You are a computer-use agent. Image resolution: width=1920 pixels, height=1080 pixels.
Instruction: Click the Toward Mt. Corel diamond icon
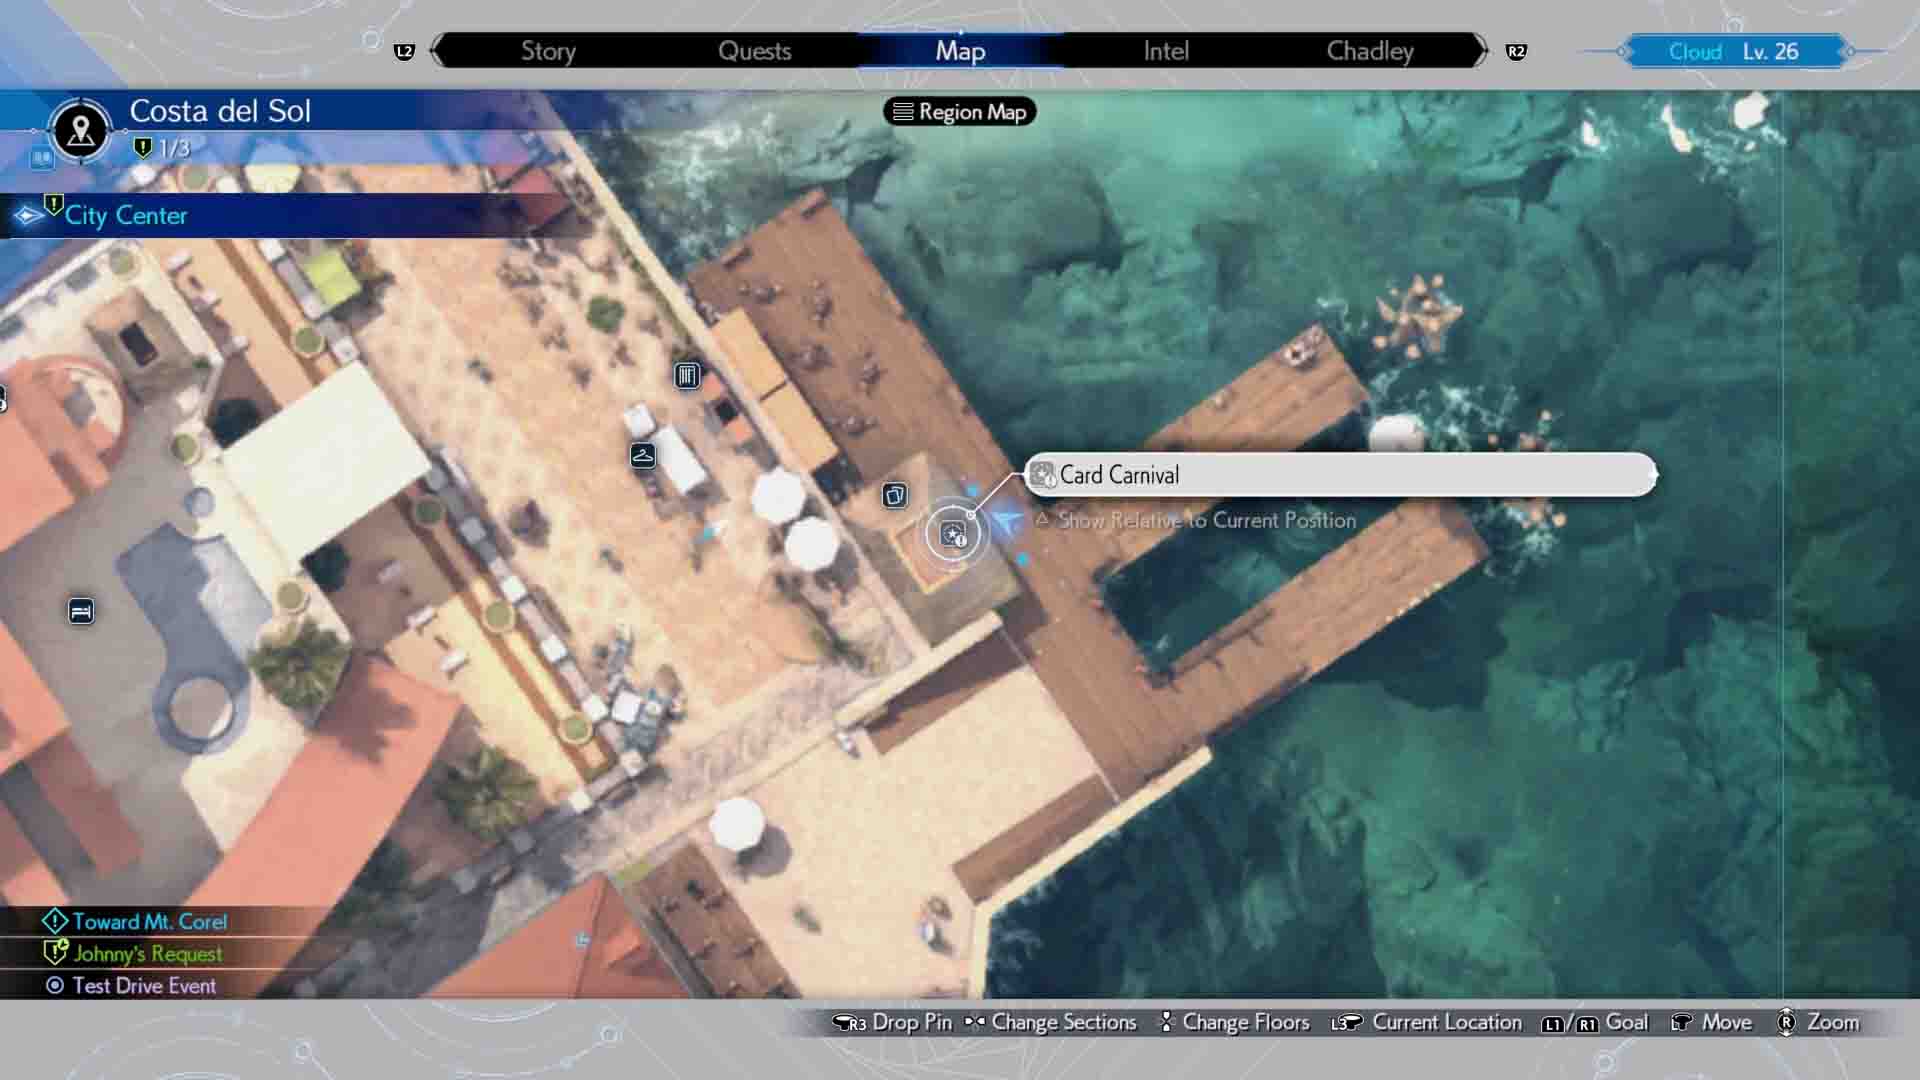[55, 921]
